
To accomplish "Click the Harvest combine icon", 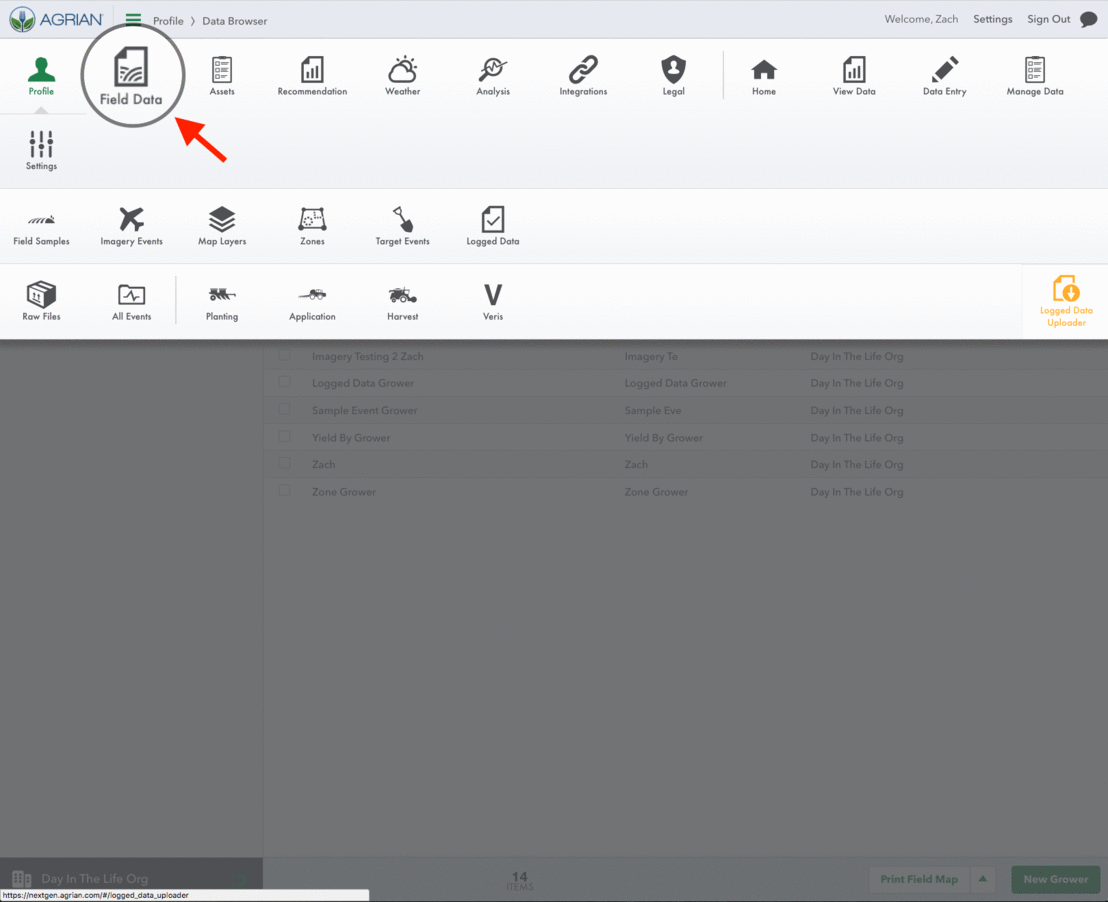I will click(402, 301).
